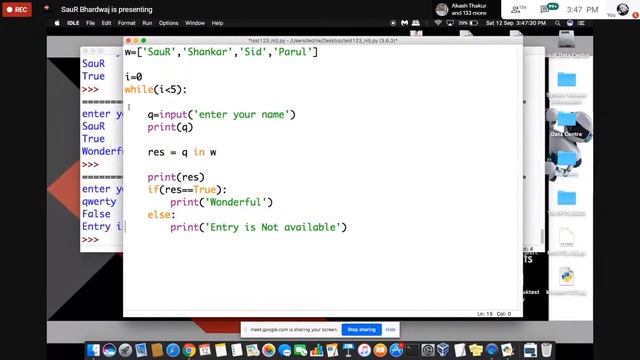Open FaceTime from the dock

[x=300, y=350]
